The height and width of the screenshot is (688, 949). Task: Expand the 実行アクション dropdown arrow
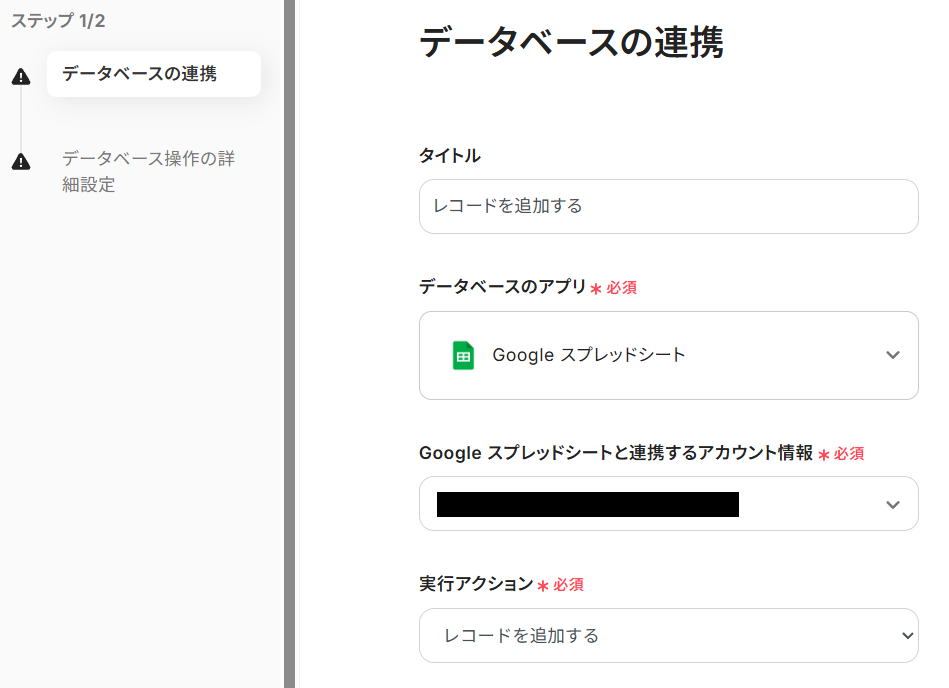point(907,636)
